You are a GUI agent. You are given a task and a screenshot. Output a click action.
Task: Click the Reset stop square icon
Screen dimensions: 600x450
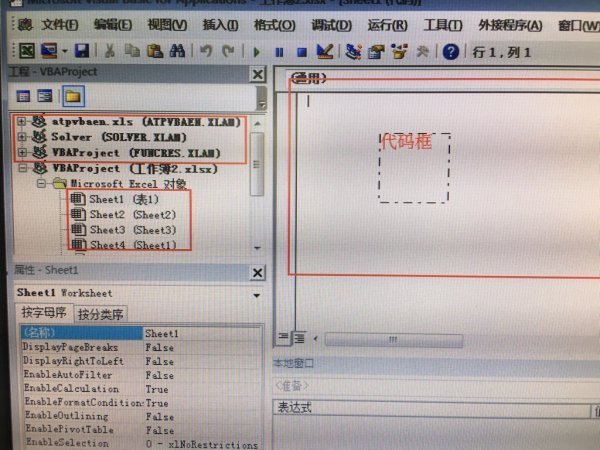(302, 52)
